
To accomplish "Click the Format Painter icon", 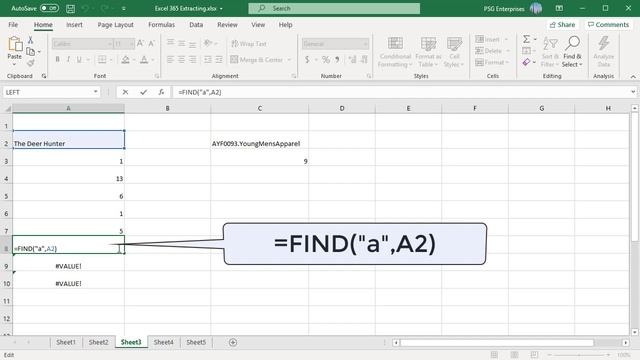I will click(x=30, y=63).
